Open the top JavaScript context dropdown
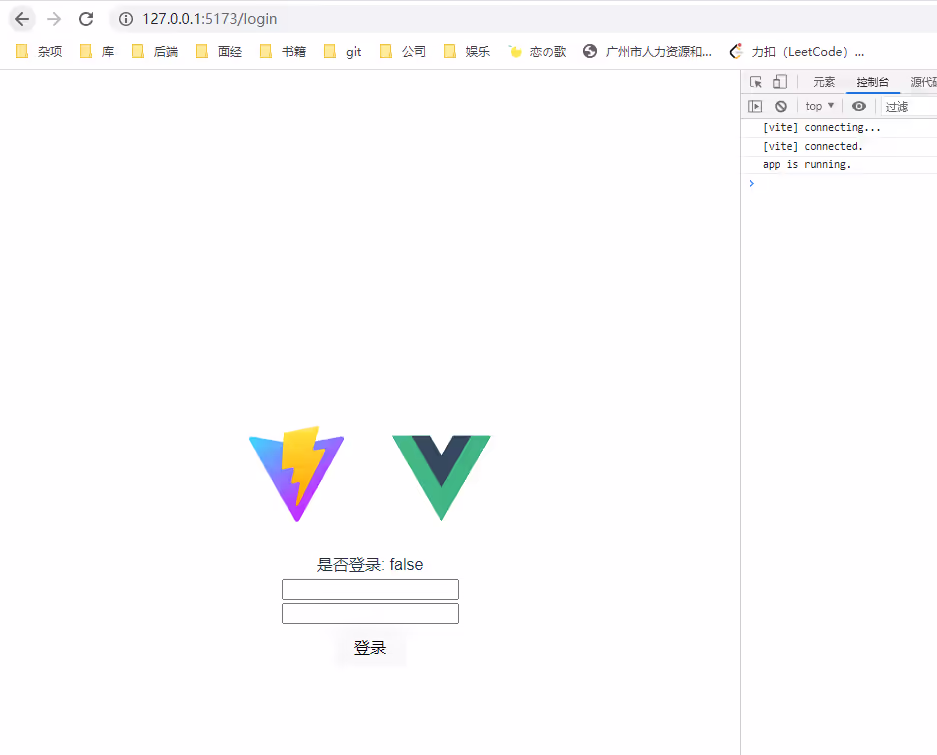 (x=819, y=106)
